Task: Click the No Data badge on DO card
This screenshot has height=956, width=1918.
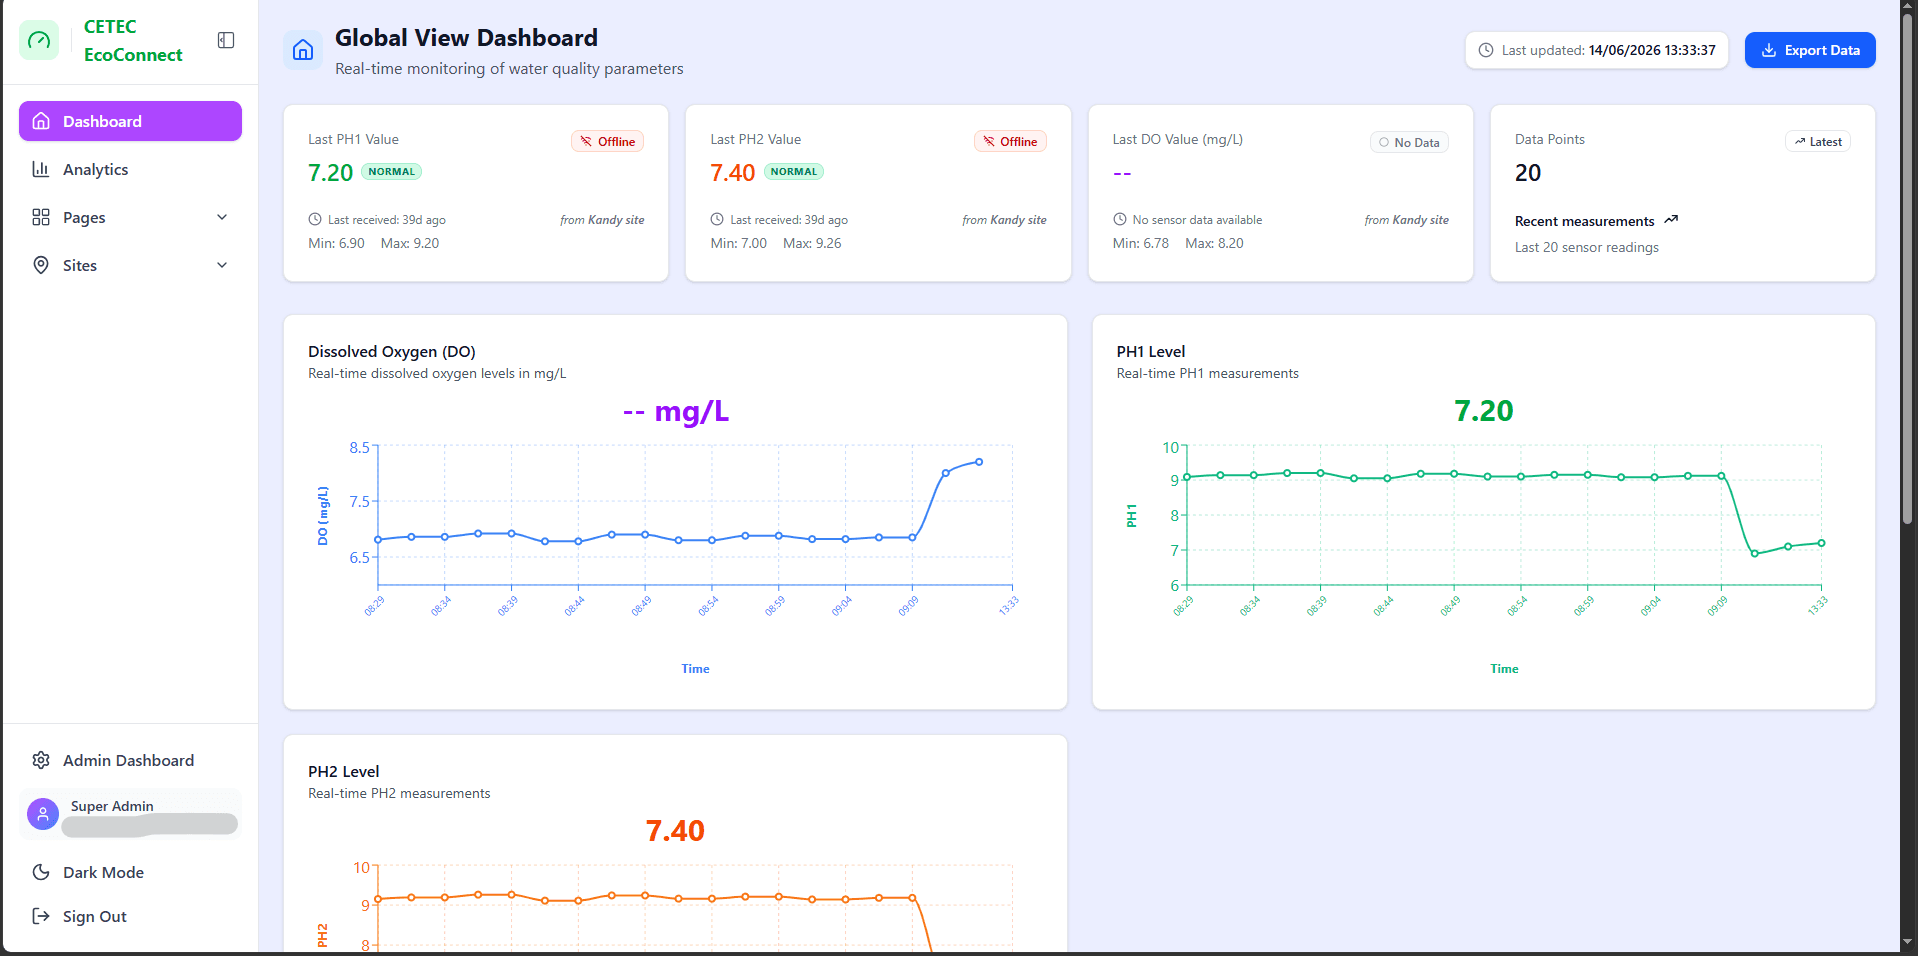Action: [x=1409, y=142]
